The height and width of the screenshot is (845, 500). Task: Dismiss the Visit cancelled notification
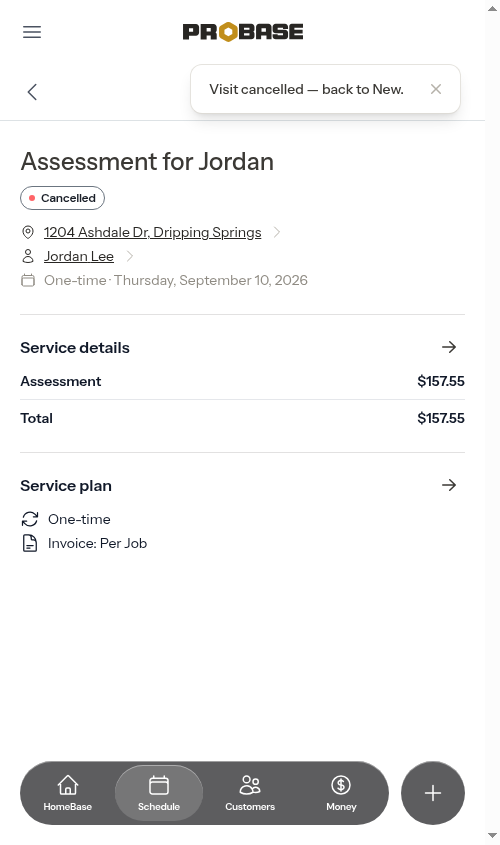click(436, 89)
